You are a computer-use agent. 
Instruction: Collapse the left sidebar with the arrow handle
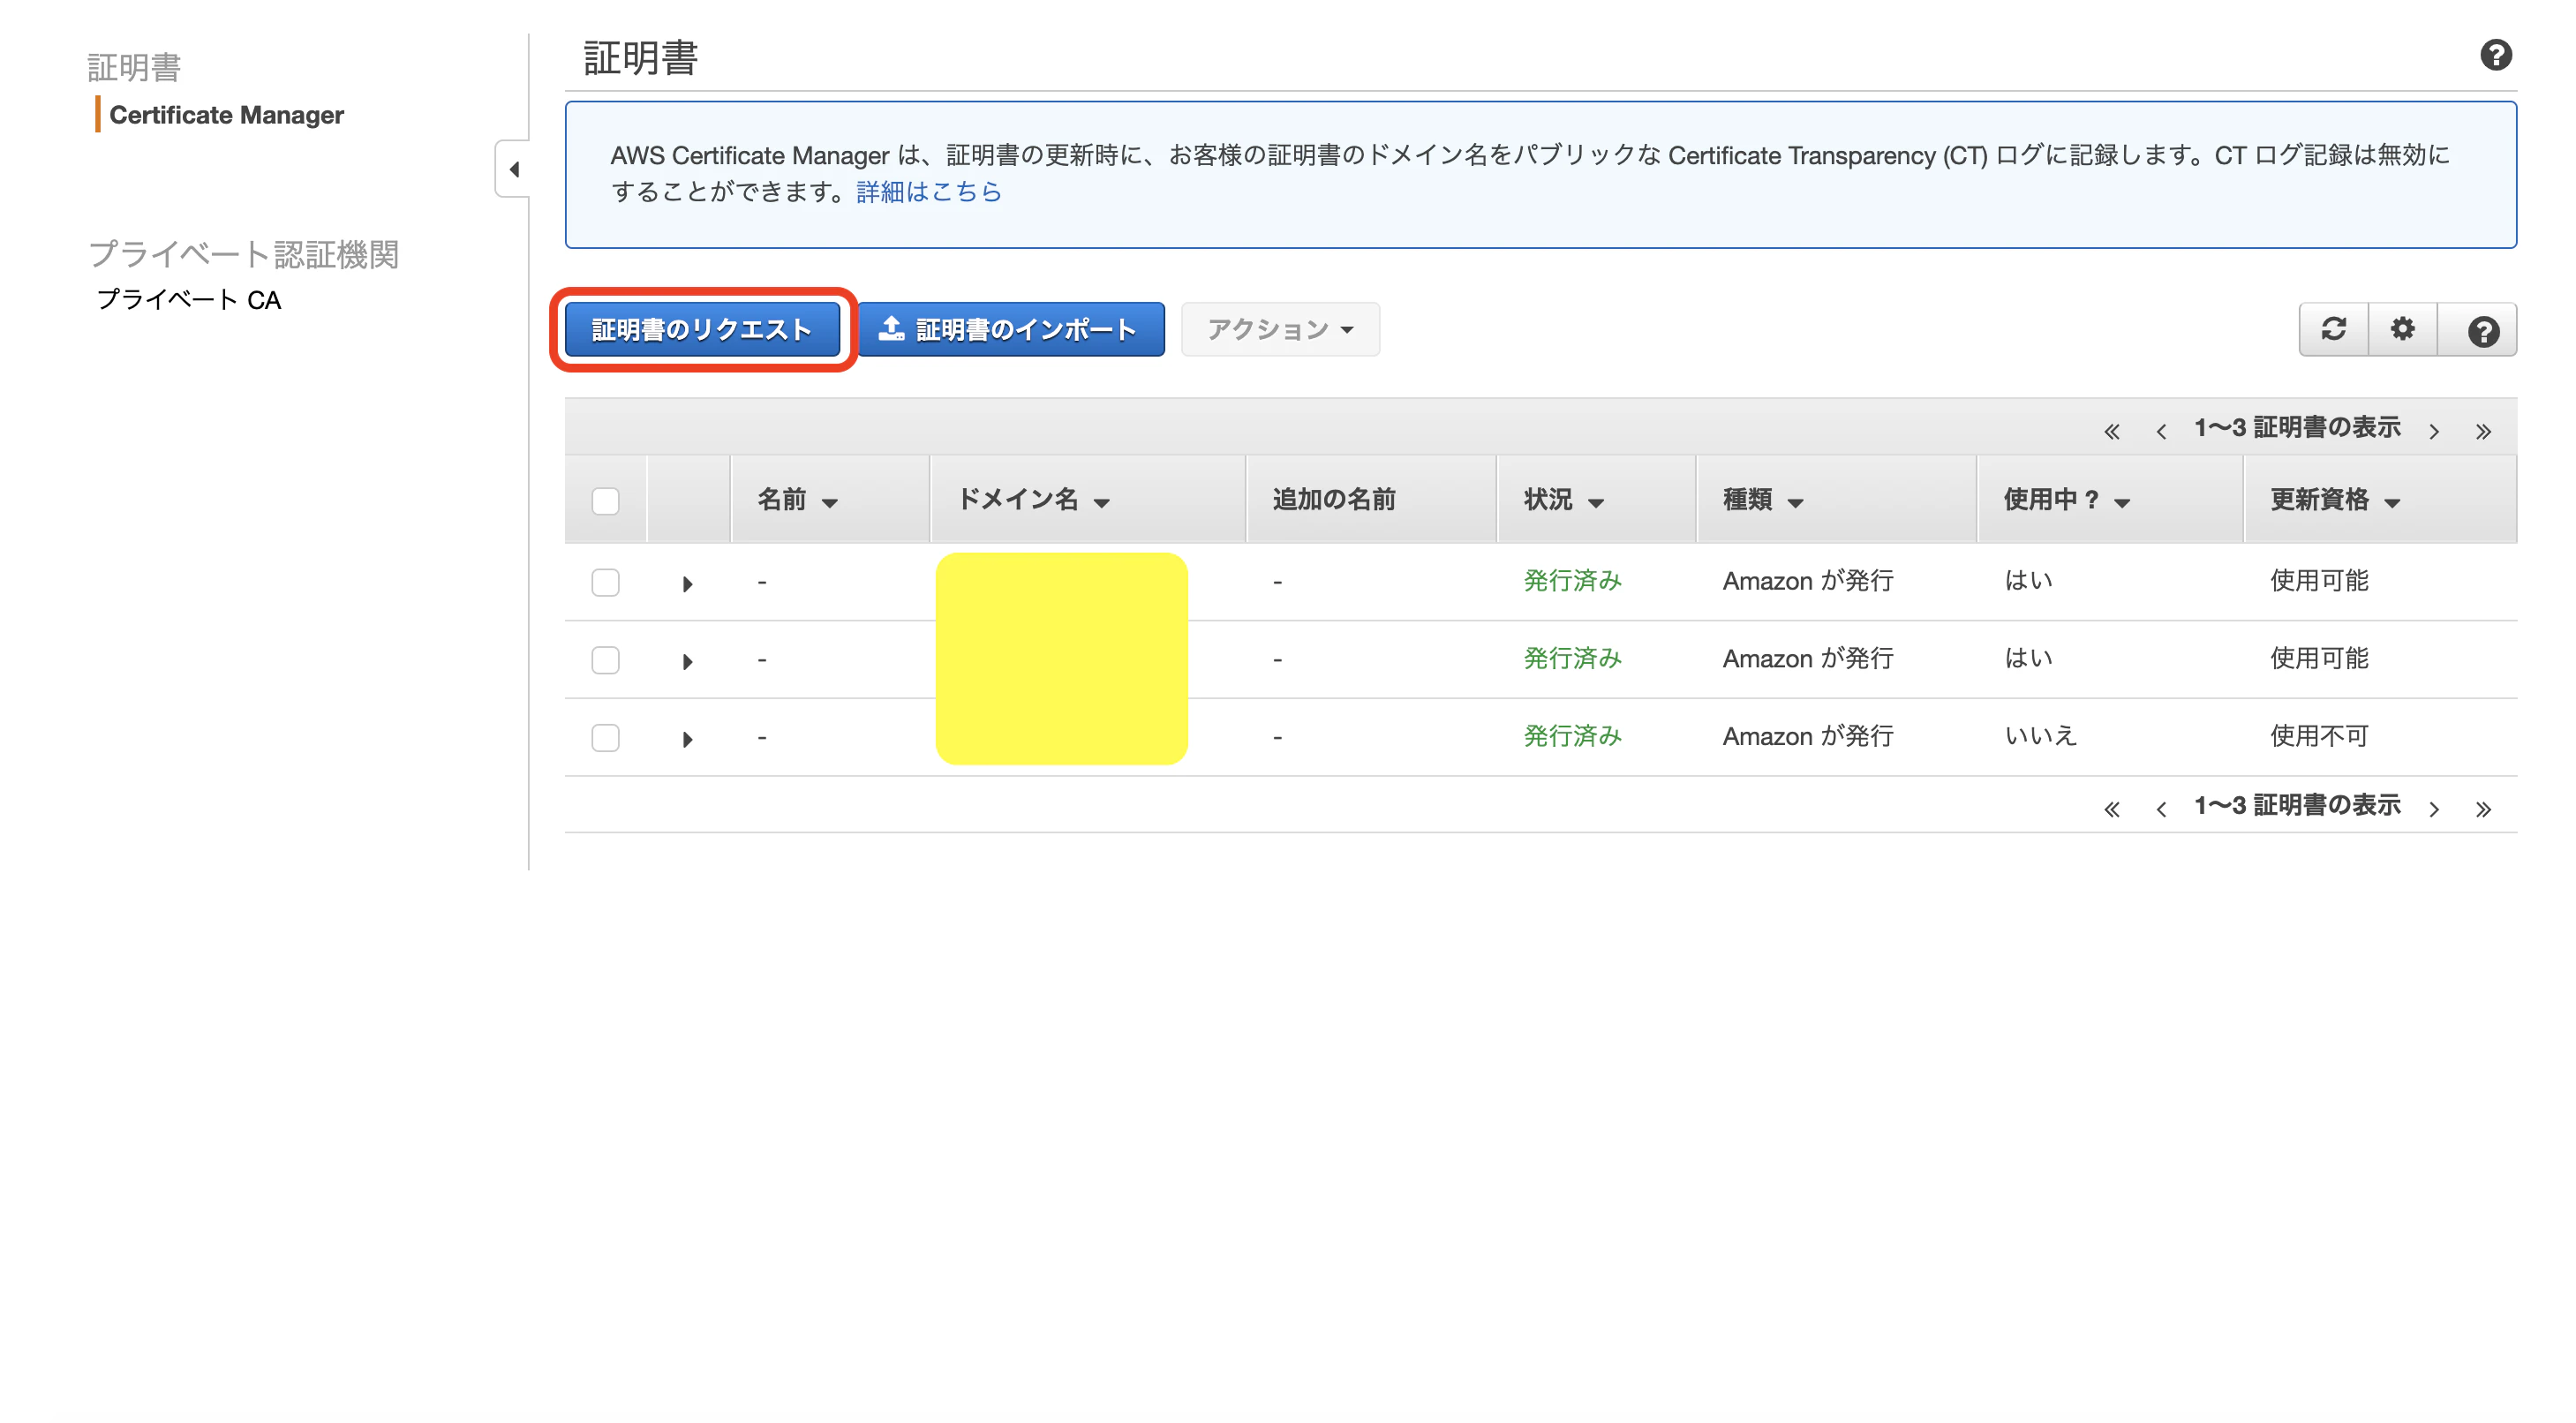tap(513, 169)
